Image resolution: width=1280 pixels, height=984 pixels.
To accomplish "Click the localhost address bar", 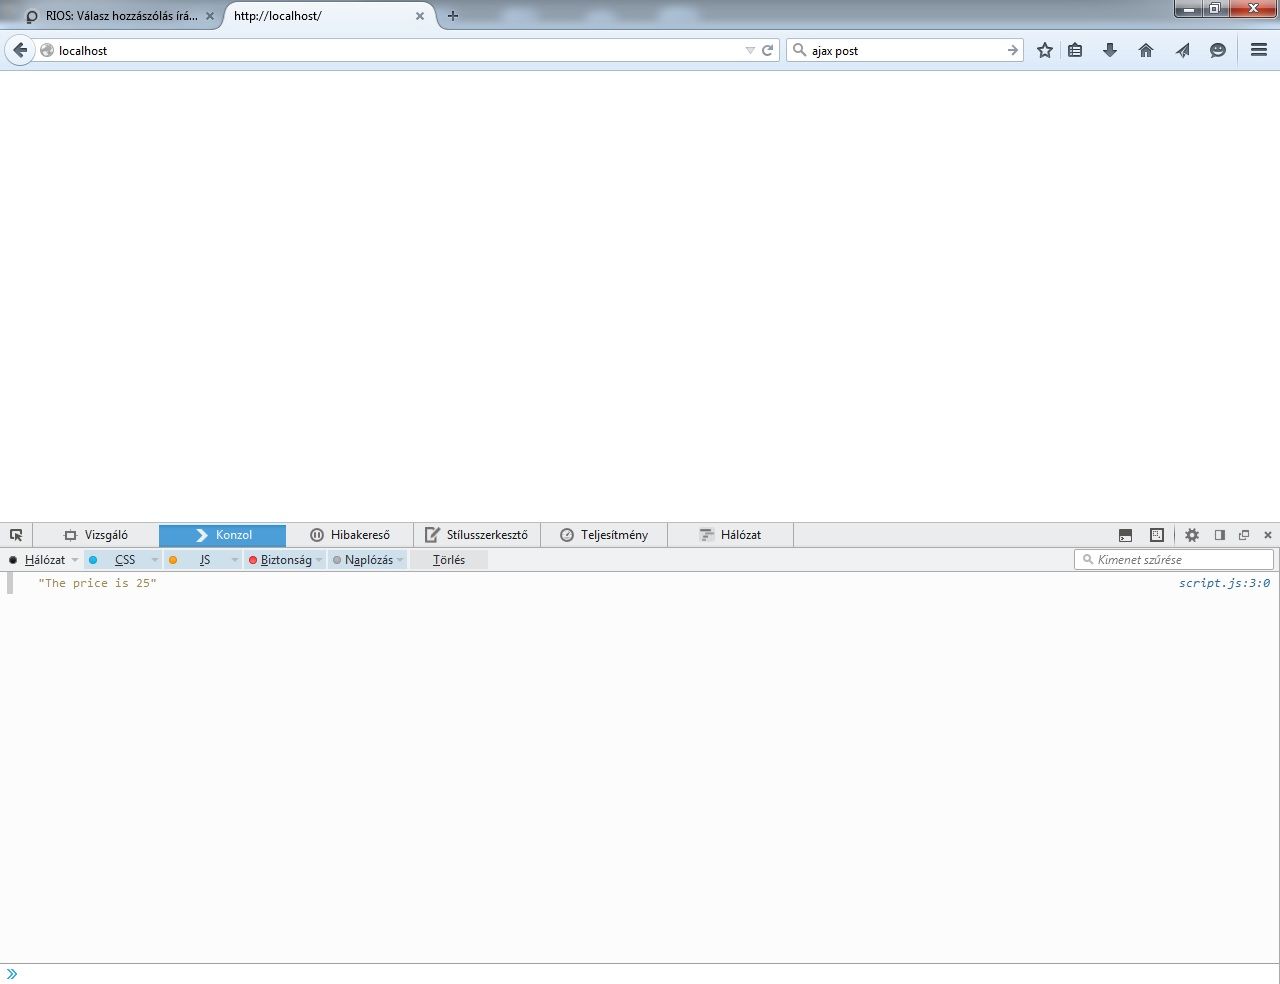I will pos(400,50).
